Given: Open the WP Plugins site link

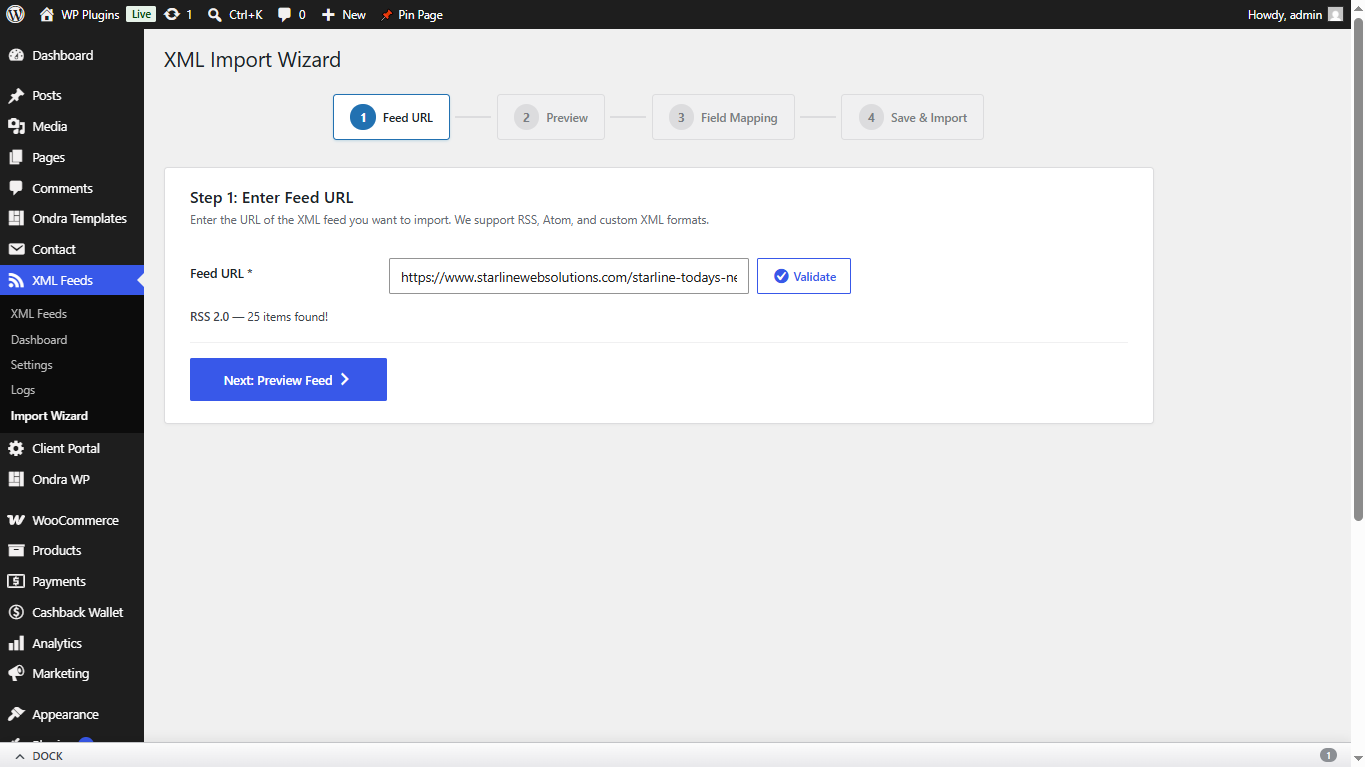Looking at the screenshot, I should [91, 15].
